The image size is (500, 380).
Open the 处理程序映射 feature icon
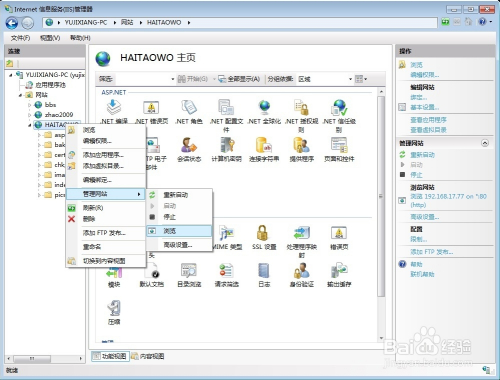pyautogui.click(x=301, y=233)
